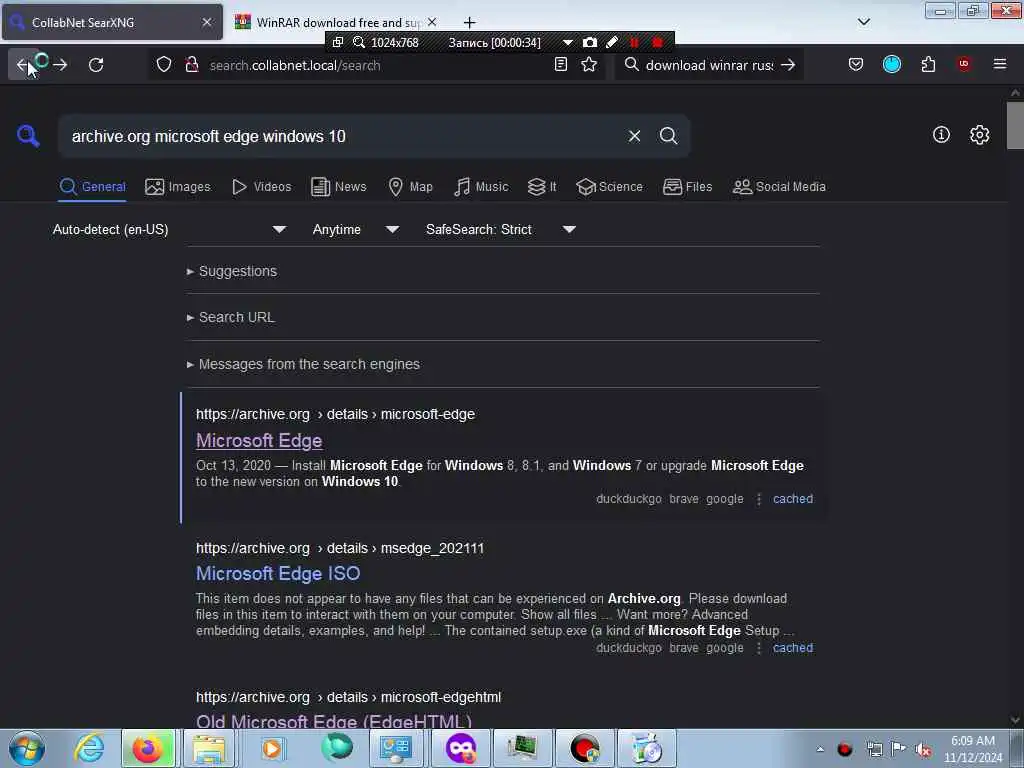Open SearXNG preferences gear icon
Viewport: 1024px width, 768px height.
pyautogui.click(x=979, y=135)
